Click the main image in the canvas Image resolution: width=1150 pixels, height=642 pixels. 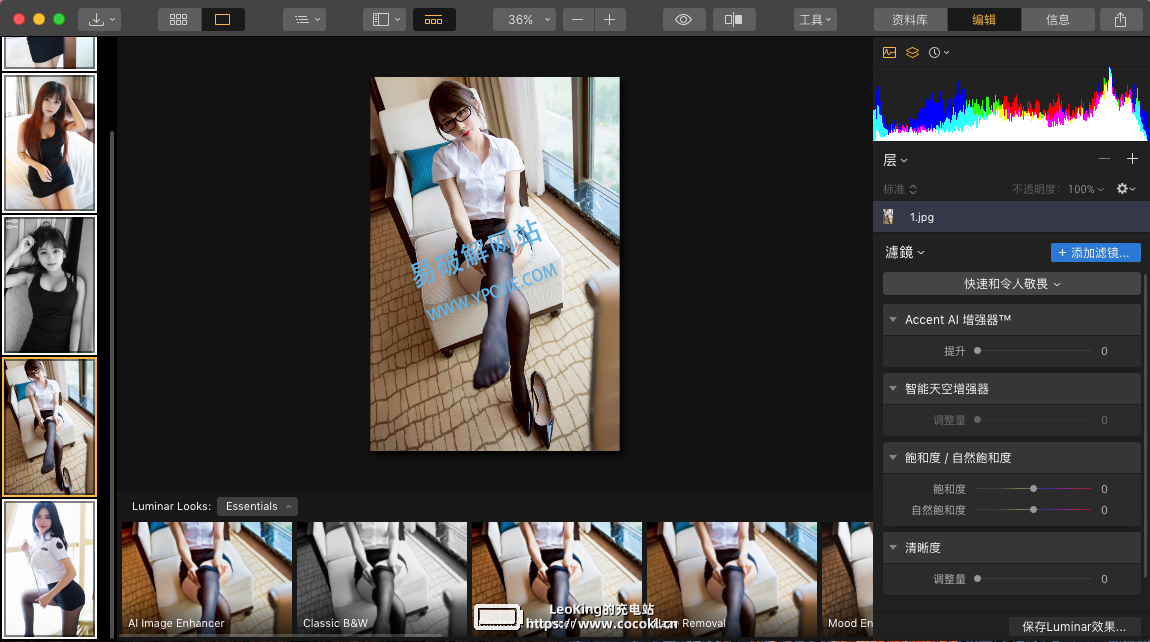(495, 264)
